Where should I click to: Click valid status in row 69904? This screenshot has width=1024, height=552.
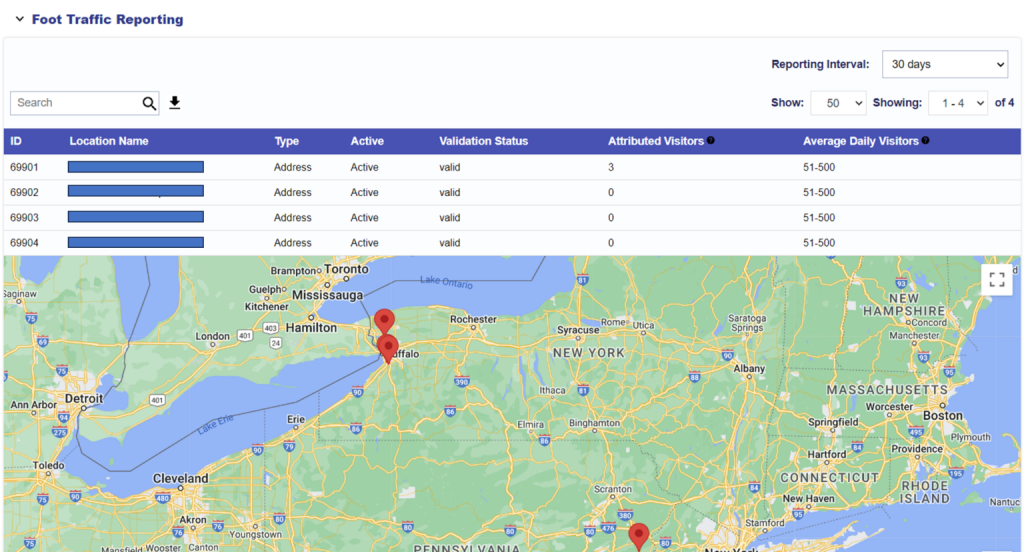(x=449, y=243)
